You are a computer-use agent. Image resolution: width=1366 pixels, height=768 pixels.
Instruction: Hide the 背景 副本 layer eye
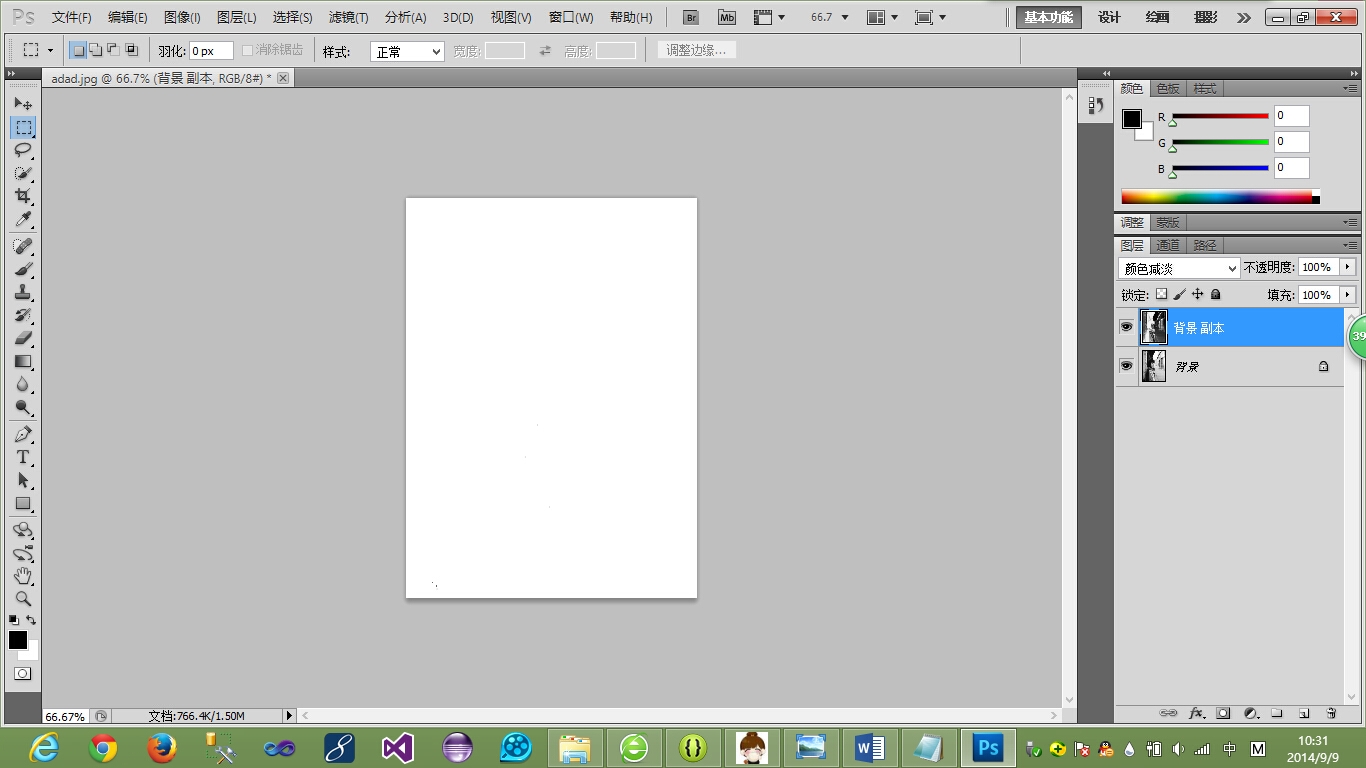[x=1126, y=327]
